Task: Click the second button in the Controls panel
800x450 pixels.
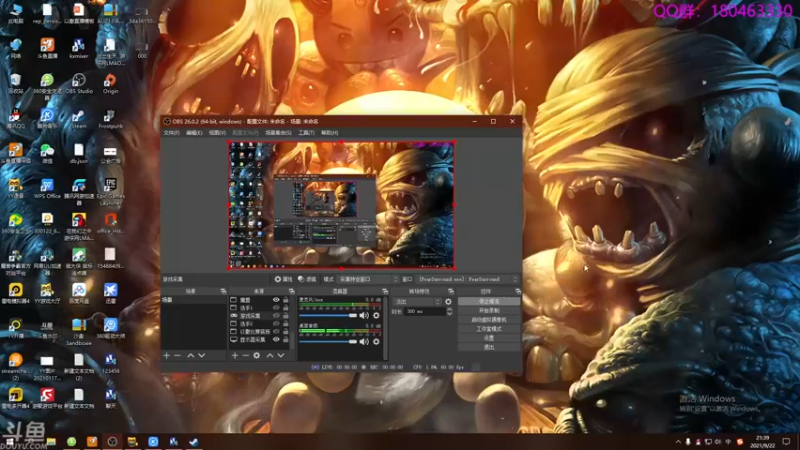Action: pos(489,311)
